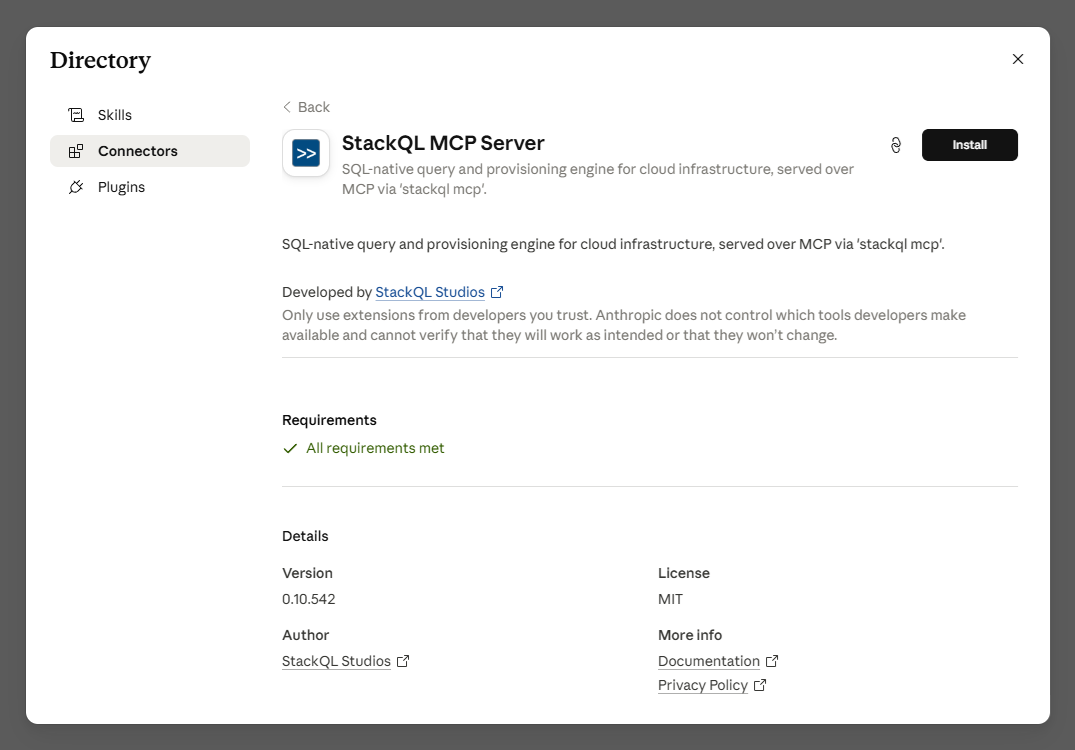Click external-link icon beside Developed by StackQL Studios
The width and height of the screenshot is (1075, 750).
click(497, 292)
